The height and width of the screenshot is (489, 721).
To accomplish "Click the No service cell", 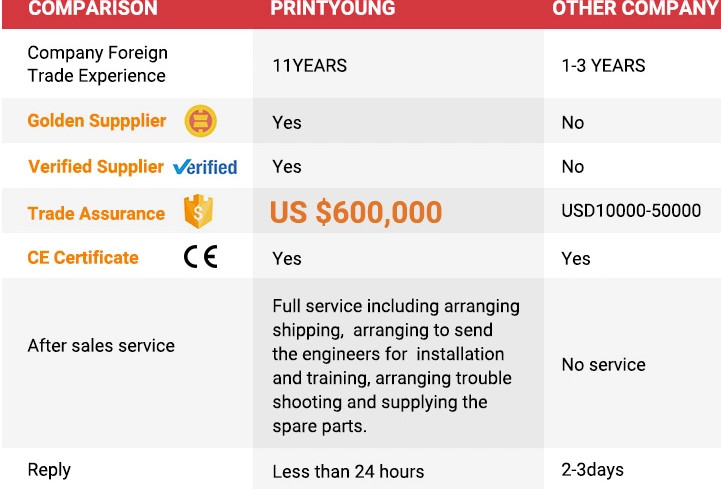I will [603, 365].
